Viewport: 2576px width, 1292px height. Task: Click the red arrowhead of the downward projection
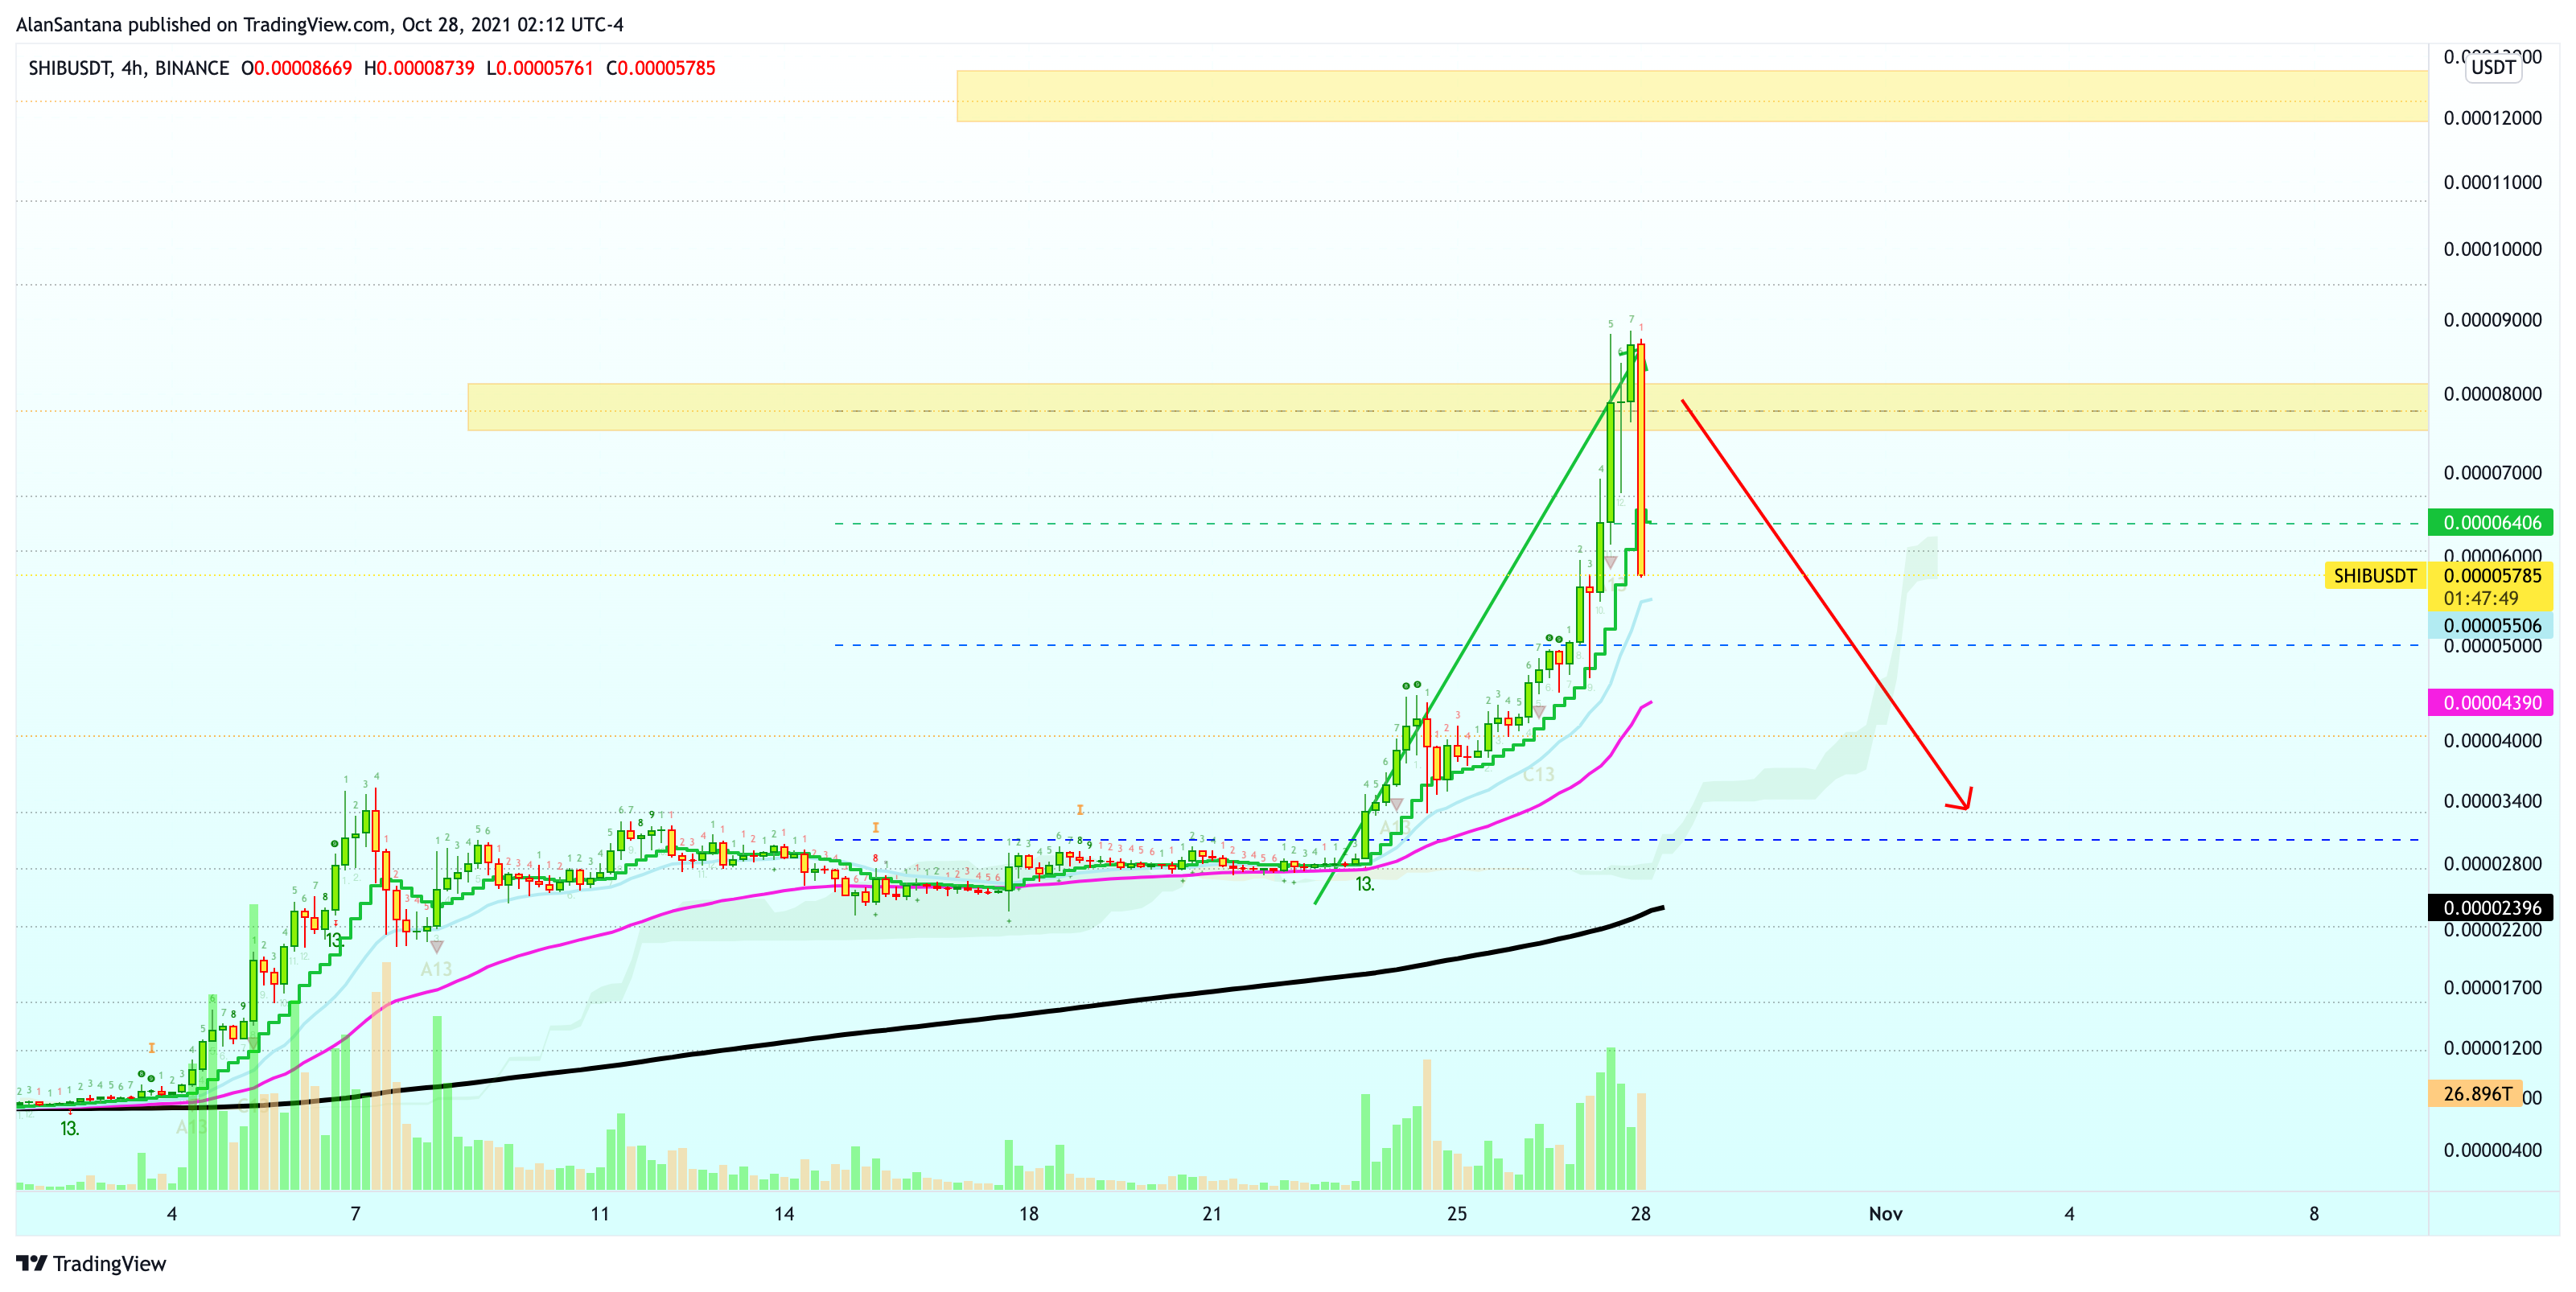point(1961,799)
